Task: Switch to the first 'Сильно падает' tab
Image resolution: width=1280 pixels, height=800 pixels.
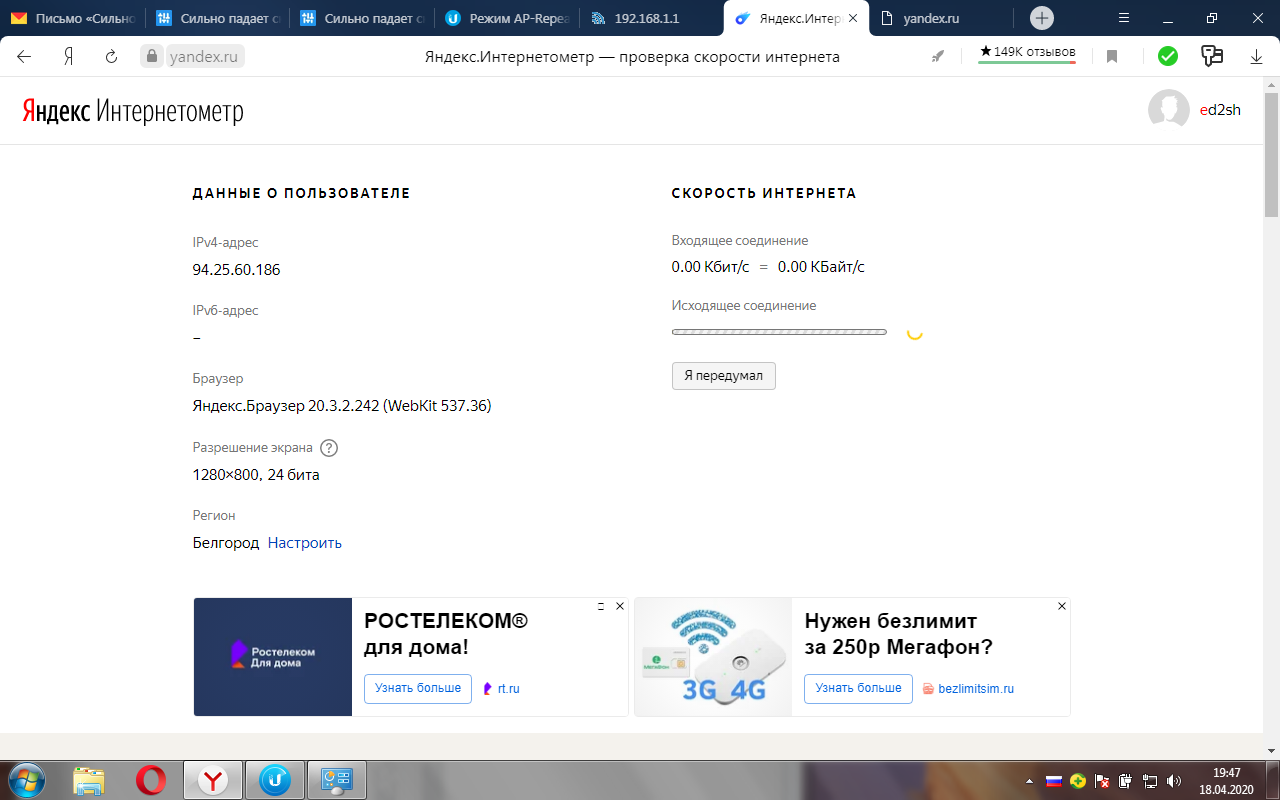Action: pyautogui.click(x=218, y=18)
